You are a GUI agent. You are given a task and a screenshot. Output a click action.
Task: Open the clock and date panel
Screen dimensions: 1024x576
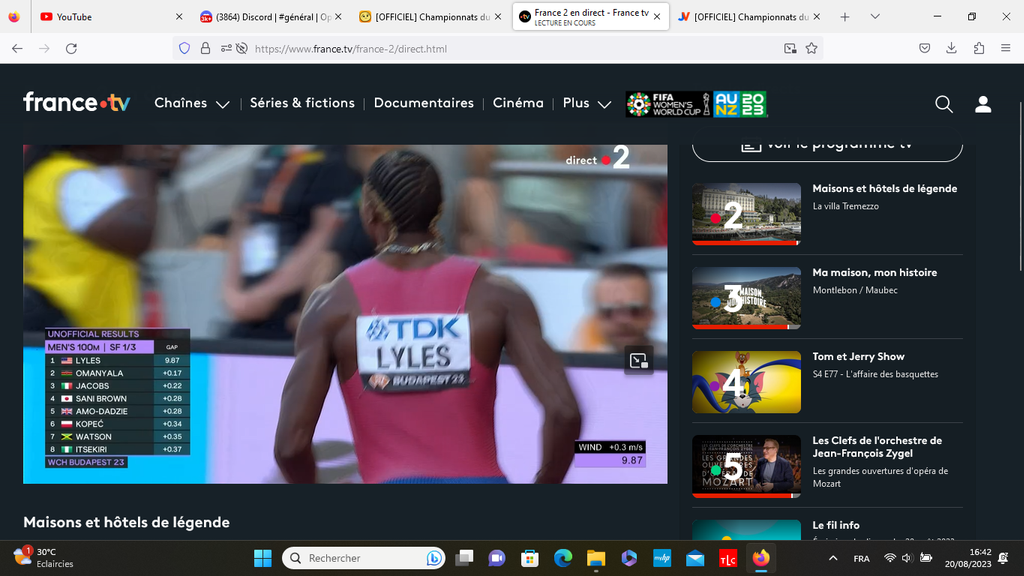(968, 558)
